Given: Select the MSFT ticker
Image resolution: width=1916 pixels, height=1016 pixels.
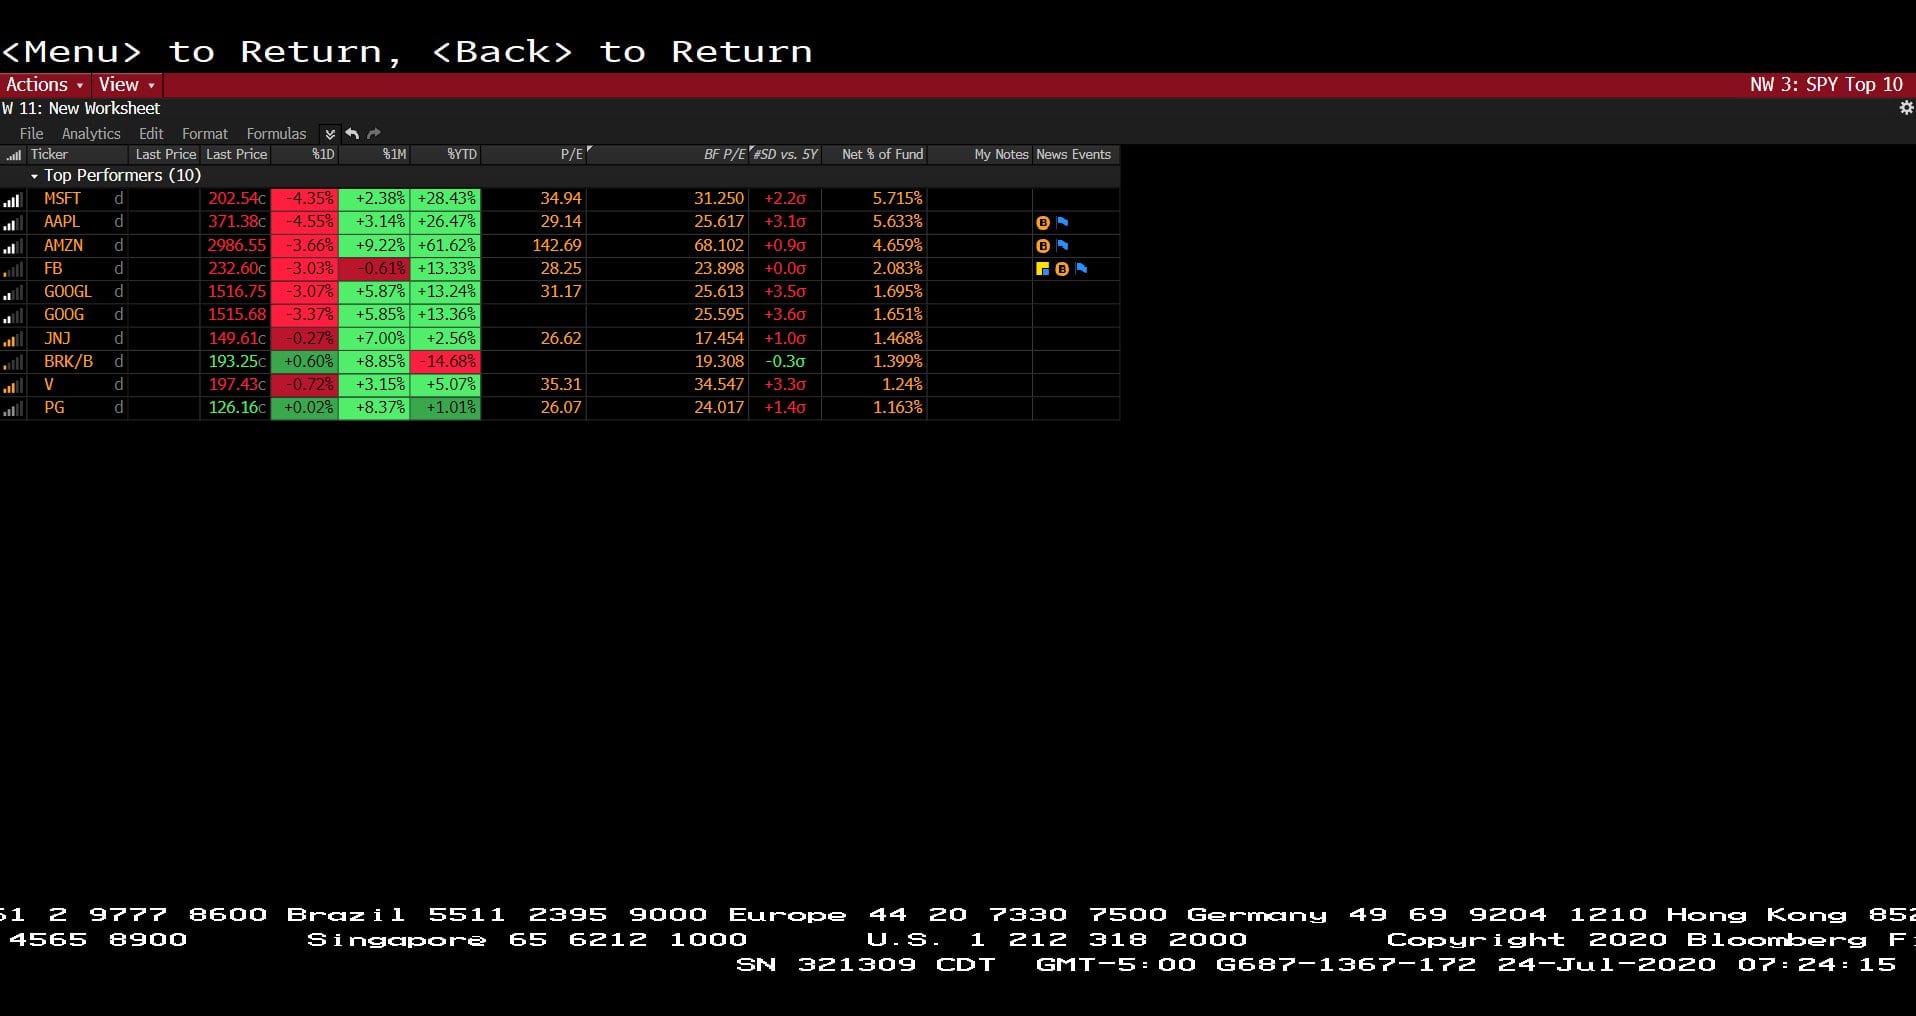Looking at the screenshot, I should click(62, 199).
